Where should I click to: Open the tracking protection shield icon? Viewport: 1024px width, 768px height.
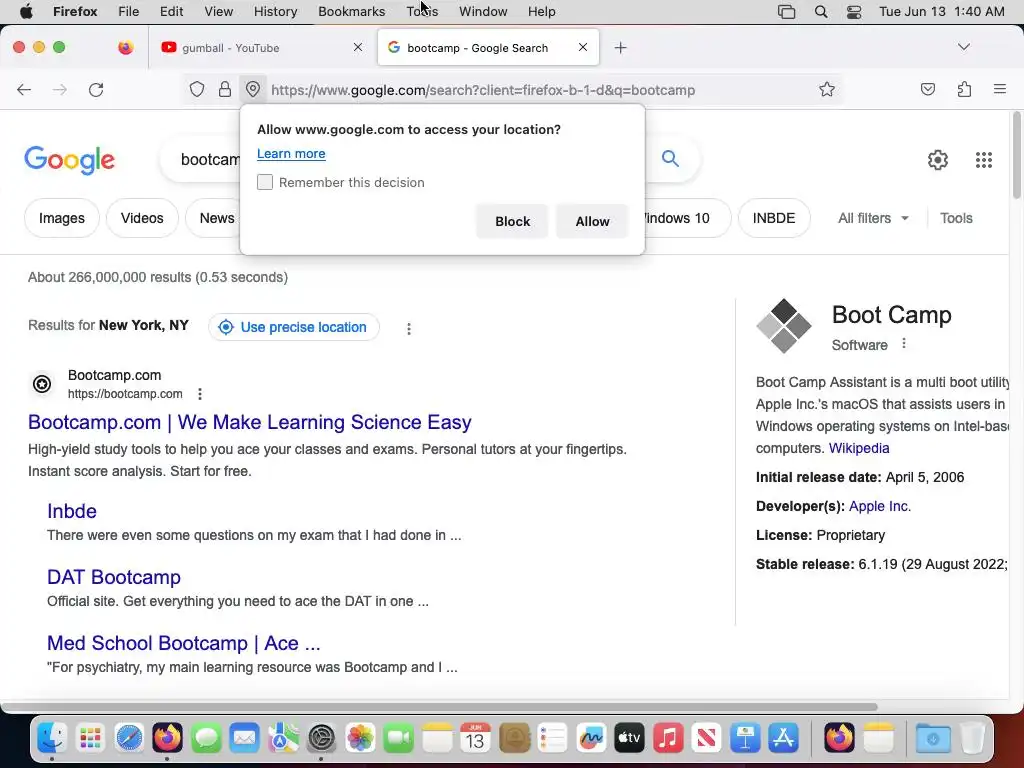pos(197,89)
